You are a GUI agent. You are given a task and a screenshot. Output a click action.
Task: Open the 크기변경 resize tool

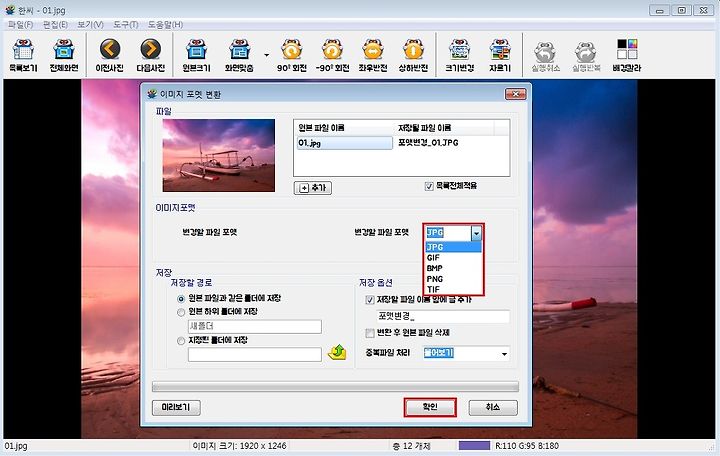pos(460,55)
